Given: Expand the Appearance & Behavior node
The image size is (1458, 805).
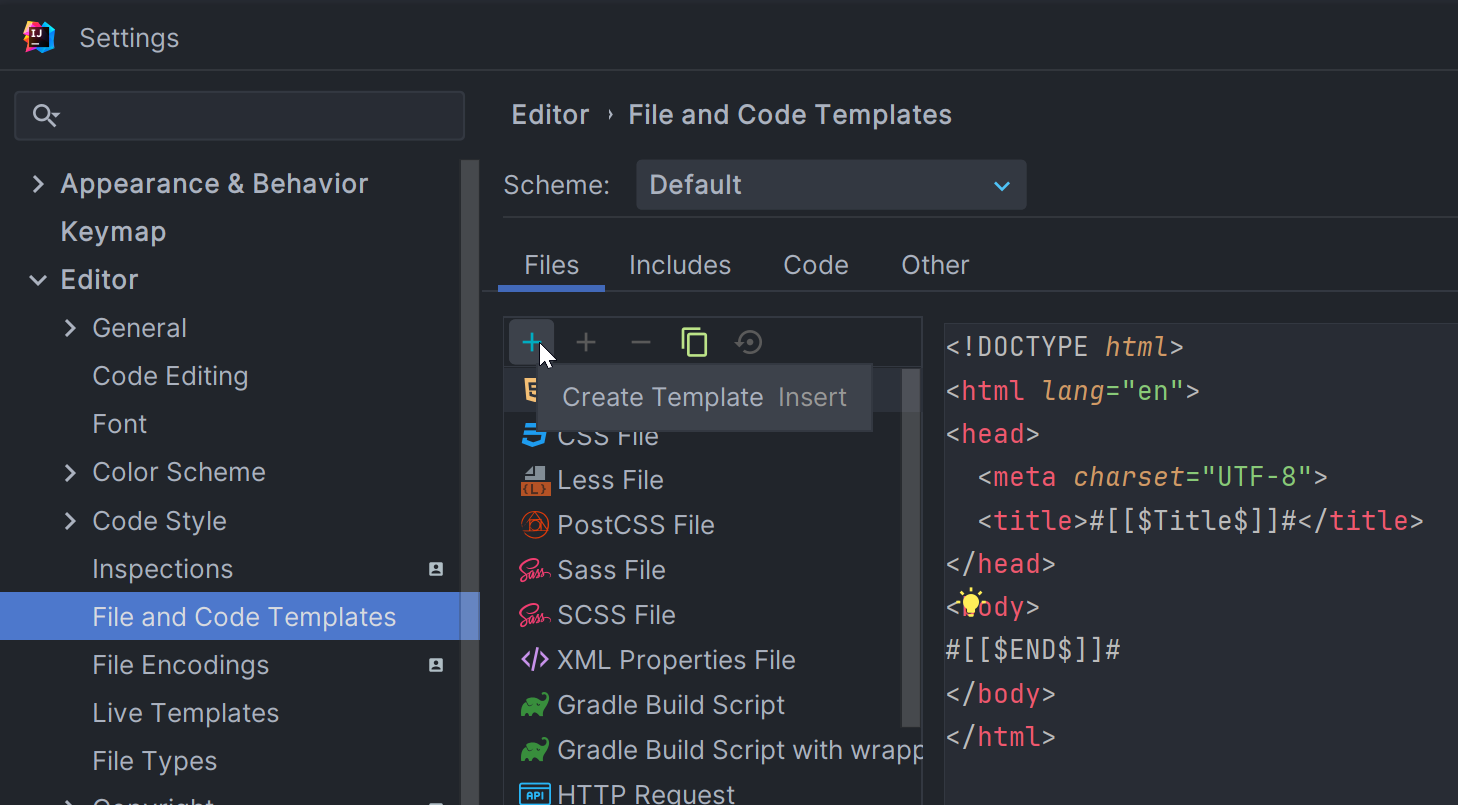Looking at the screenshot, I should [38, 184].
